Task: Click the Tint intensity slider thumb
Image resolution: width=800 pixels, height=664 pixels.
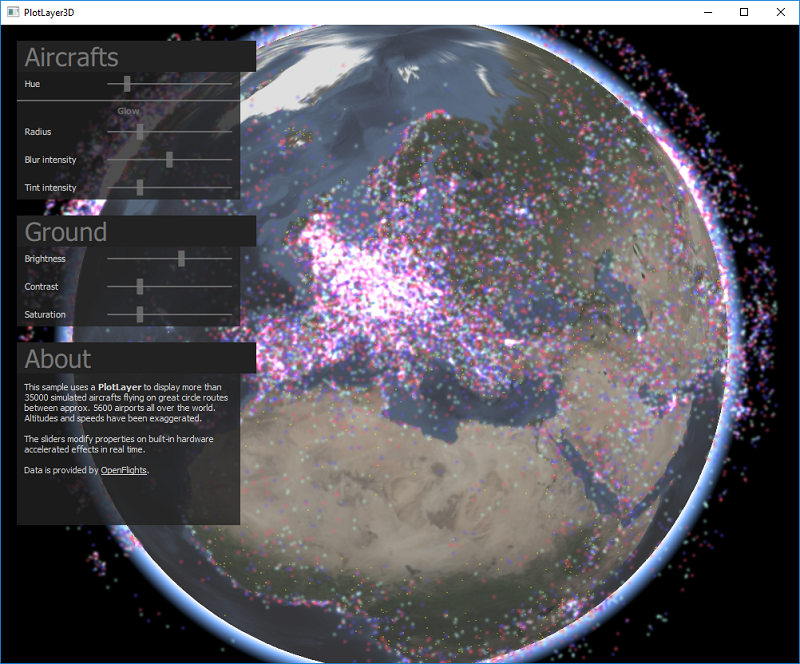Action: pyautogui.click(x=140, y=187)
